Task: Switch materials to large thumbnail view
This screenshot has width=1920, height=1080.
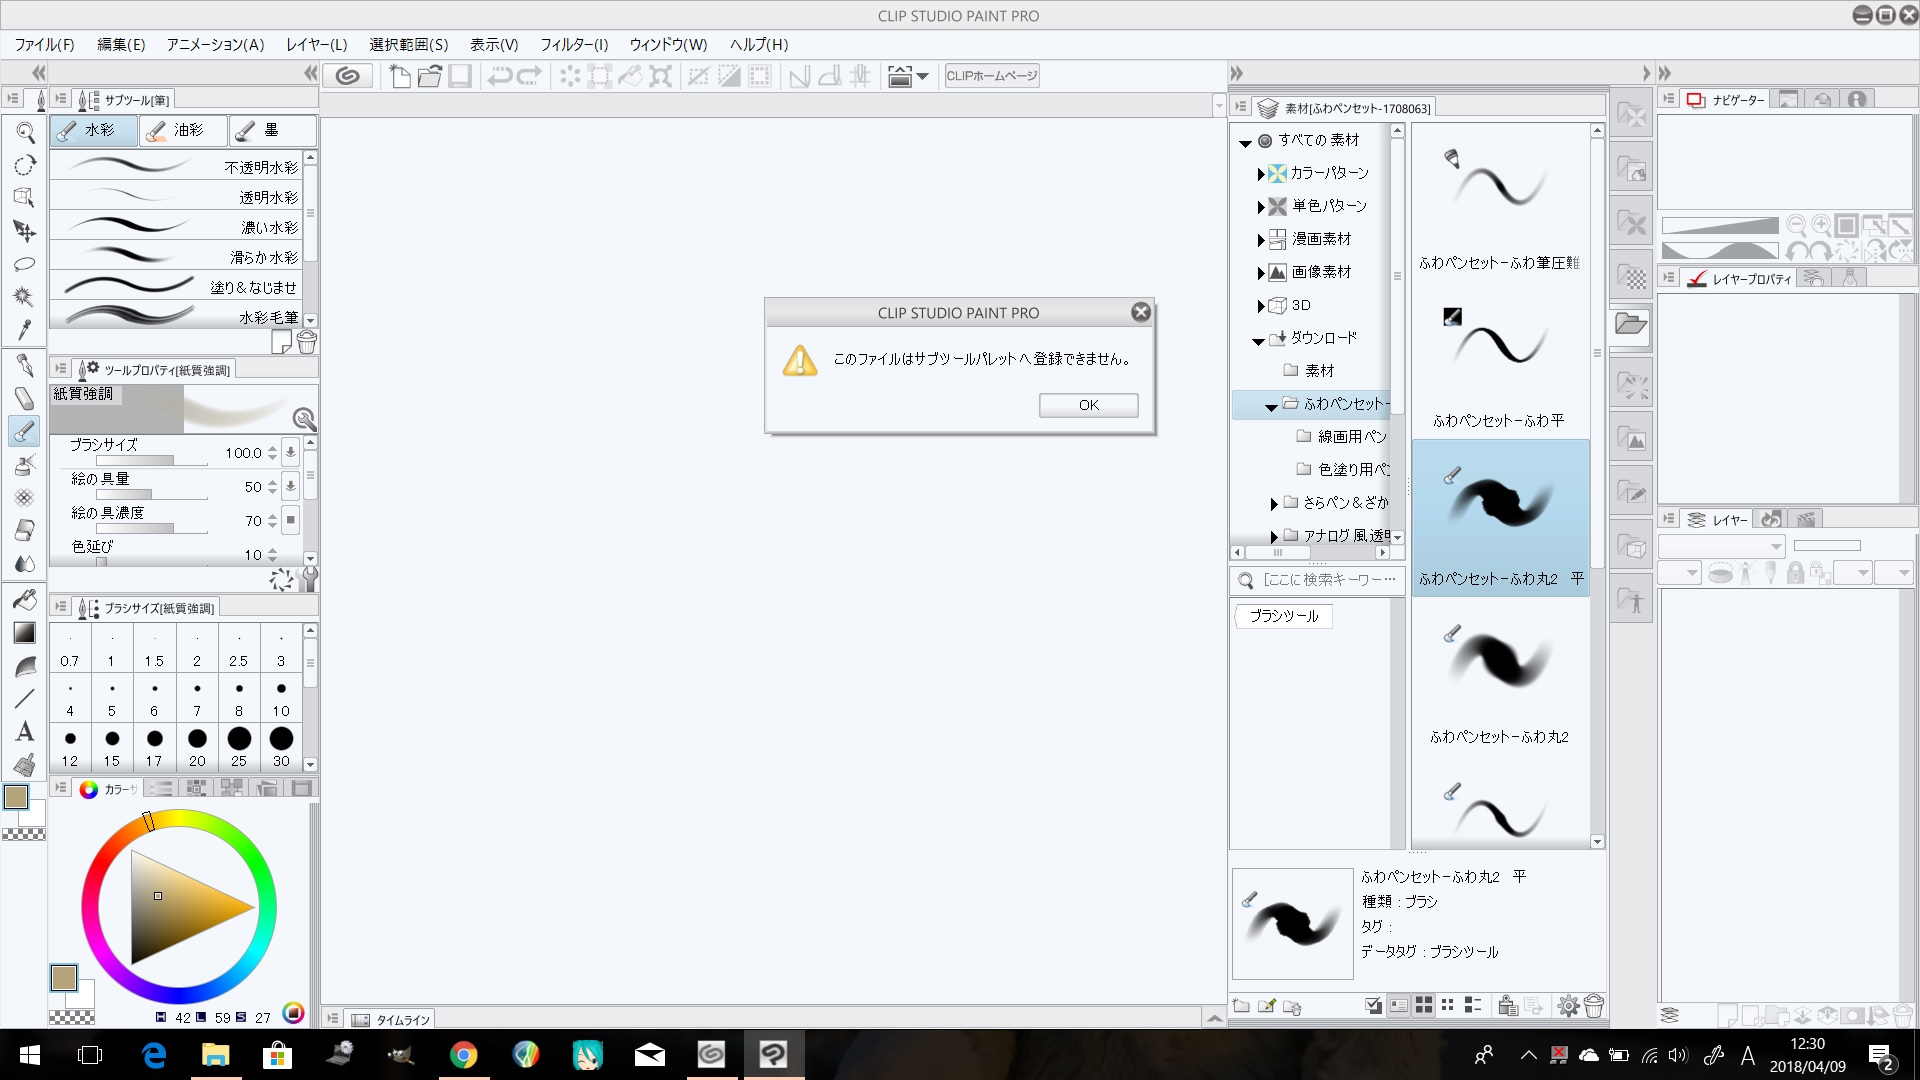Action: pos(1423,1006)
